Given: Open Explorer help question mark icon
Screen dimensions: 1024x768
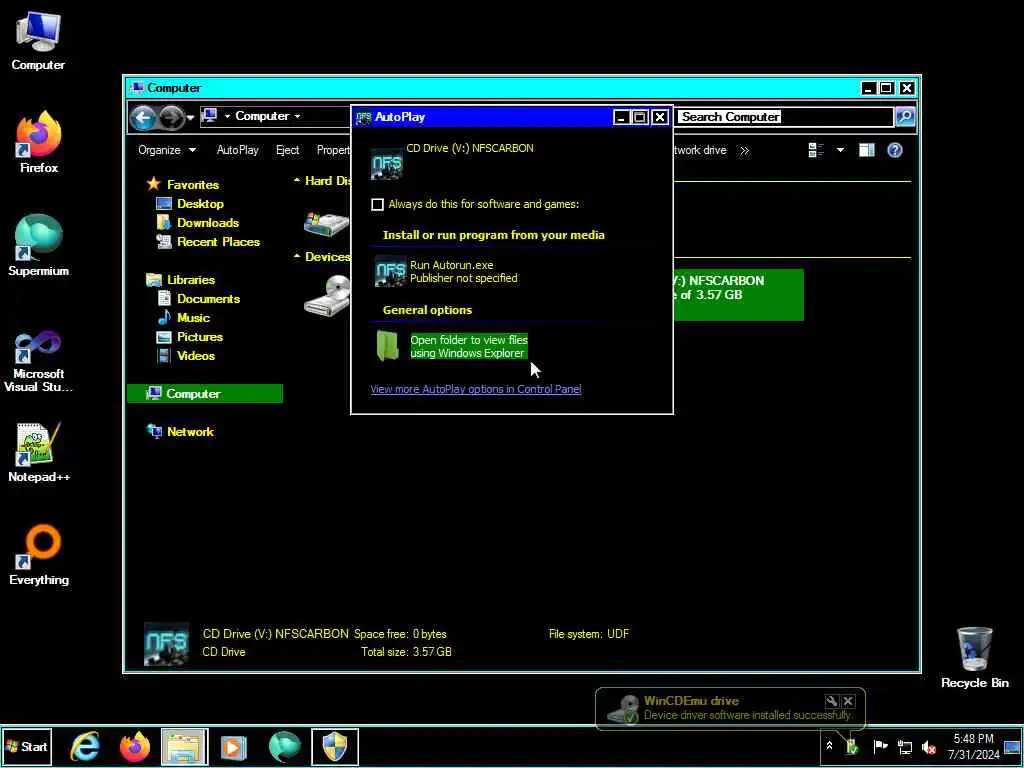Looking at the screenshot, I should tap(895, 150).
